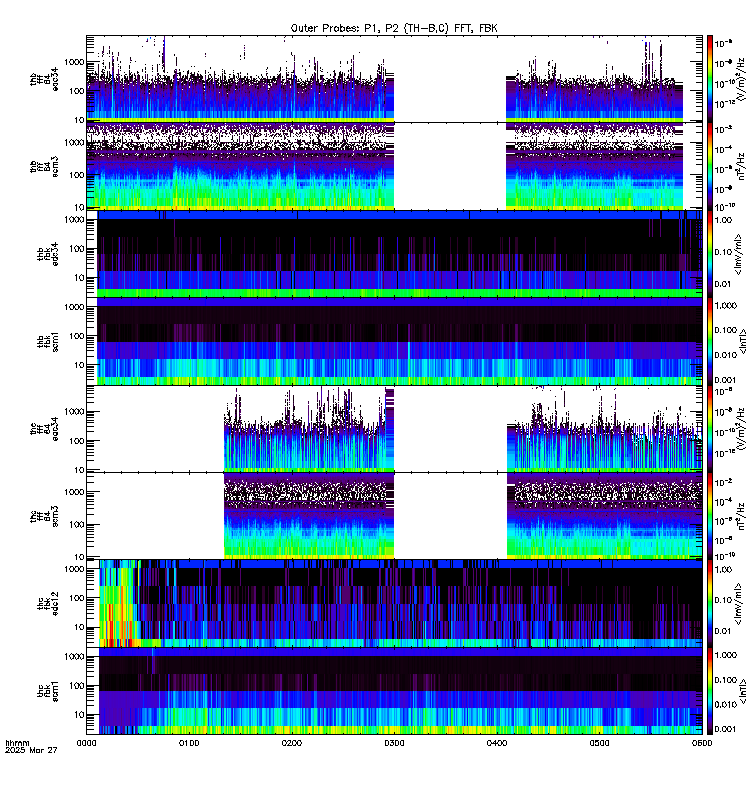Click the thc fff 64 scm3 axis label
The width and height of the screenshot is (750, 800).
coord(44,516)
